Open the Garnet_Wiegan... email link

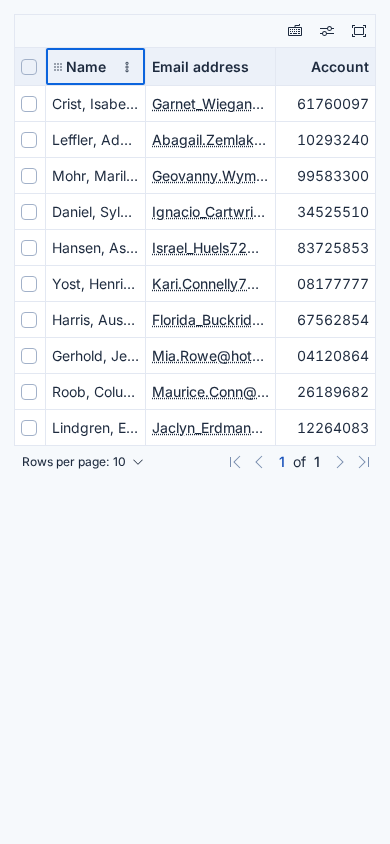(209, 104)
